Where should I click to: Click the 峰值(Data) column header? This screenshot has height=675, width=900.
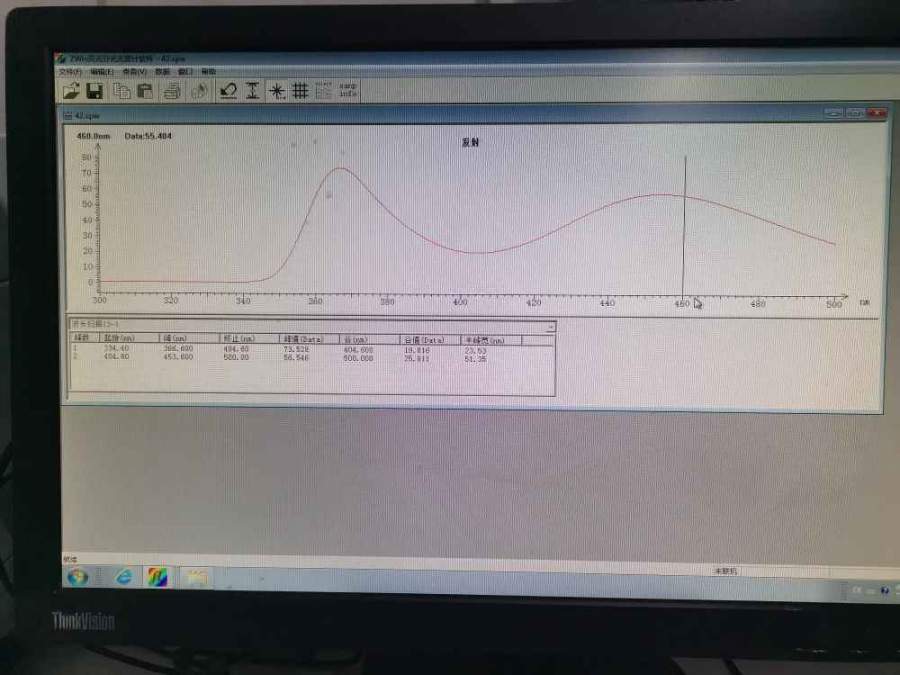(309, 339)
